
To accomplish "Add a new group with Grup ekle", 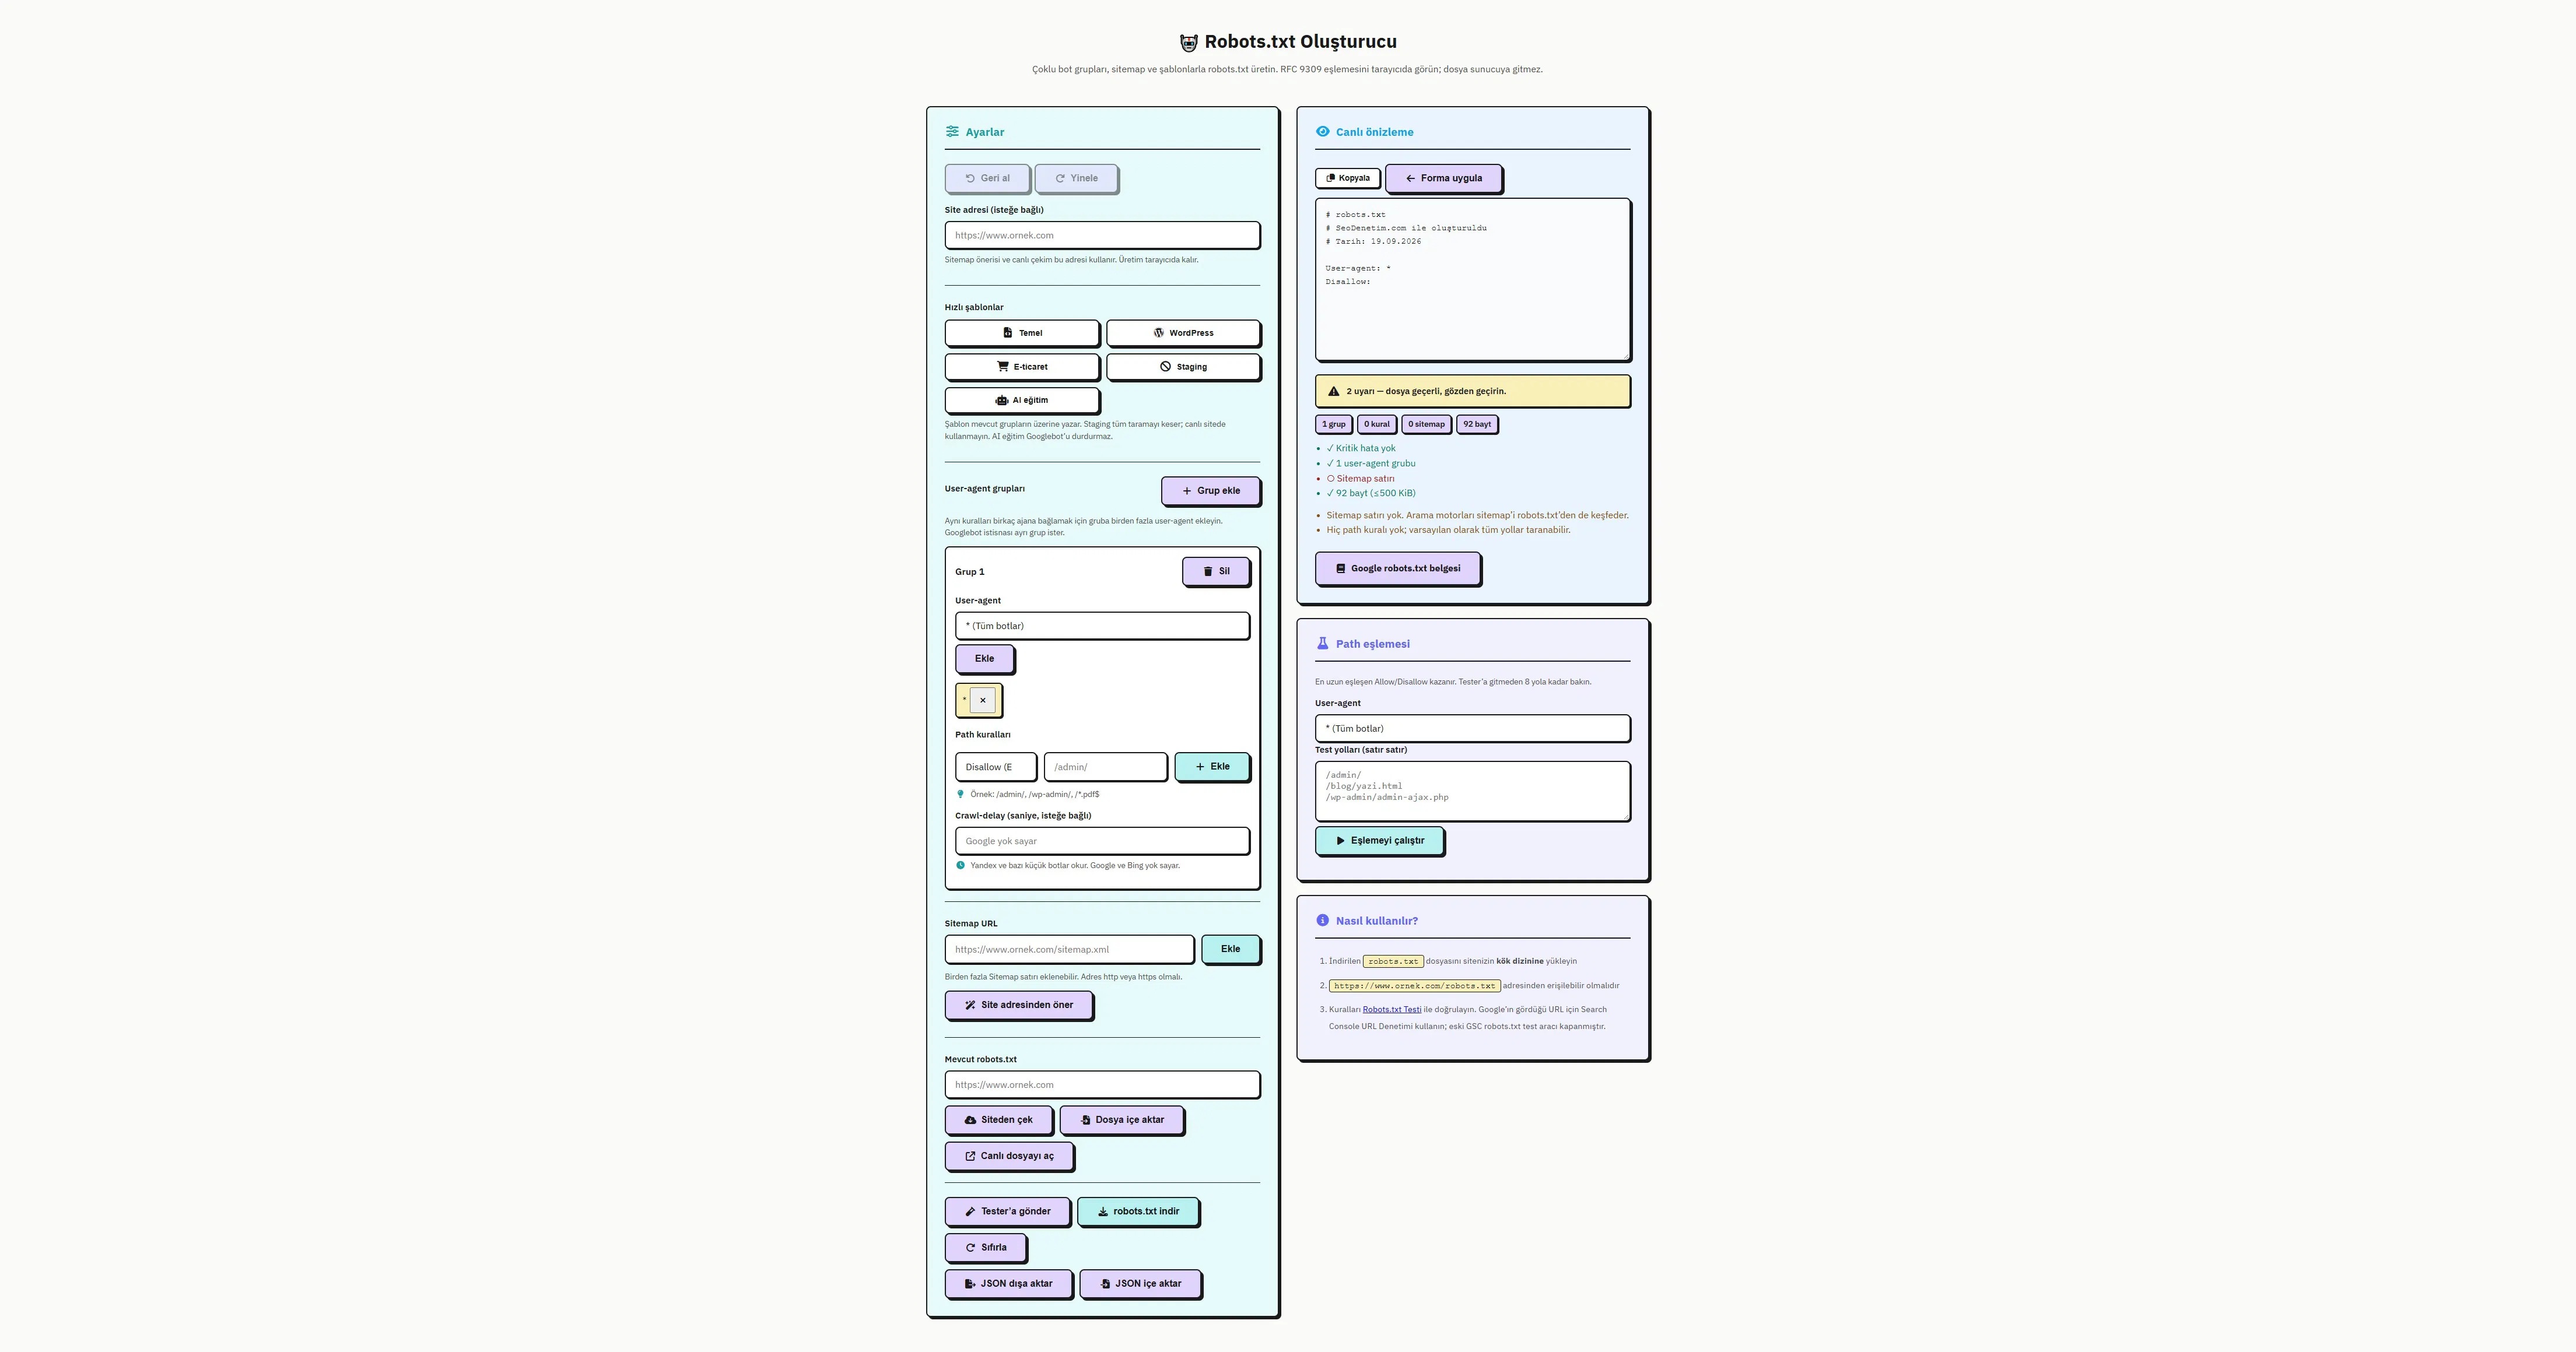I will pyautogui.click(x=1210, y=490).
